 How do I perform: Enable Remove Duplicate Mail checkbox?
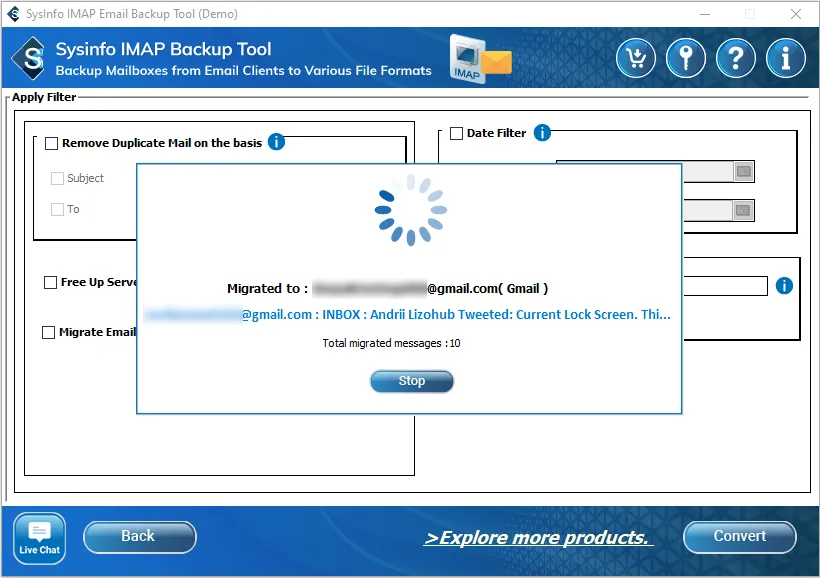click(x=52, y=143)
